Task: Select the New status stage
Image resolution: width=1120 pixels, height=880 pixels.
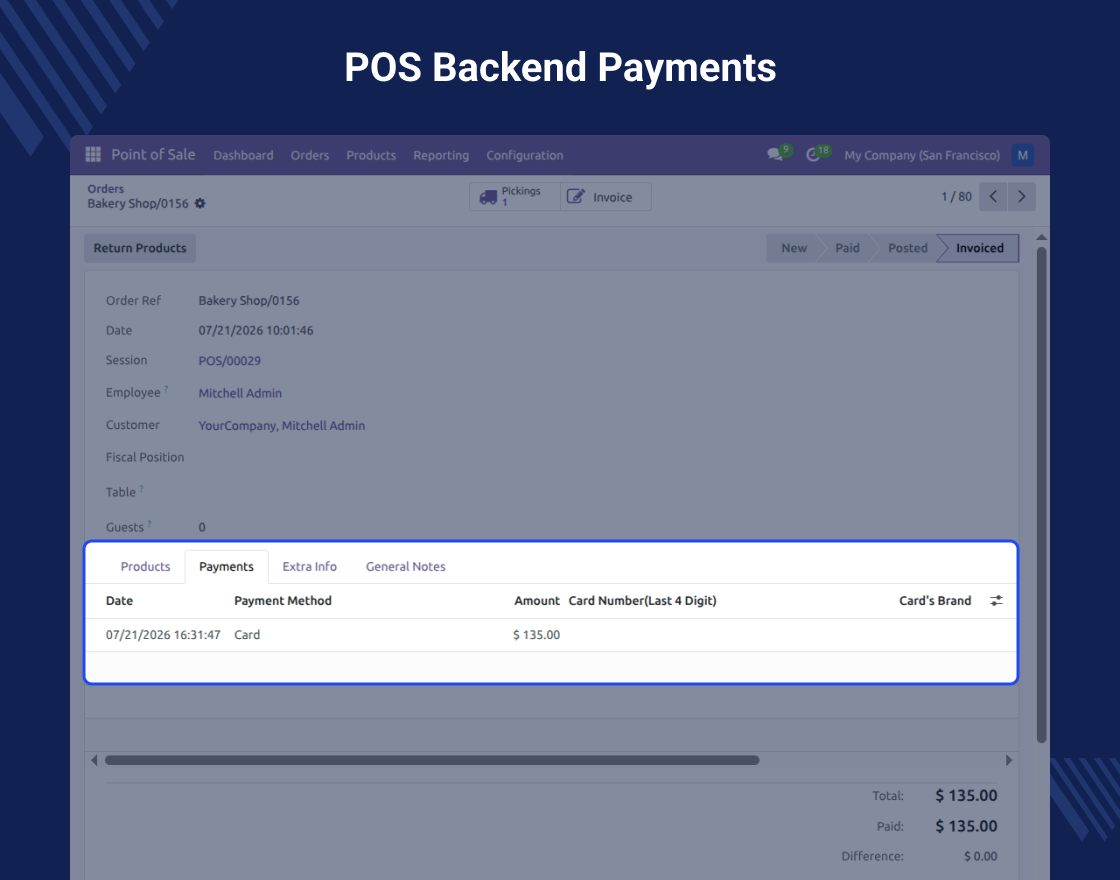Action: click(794, 248)
